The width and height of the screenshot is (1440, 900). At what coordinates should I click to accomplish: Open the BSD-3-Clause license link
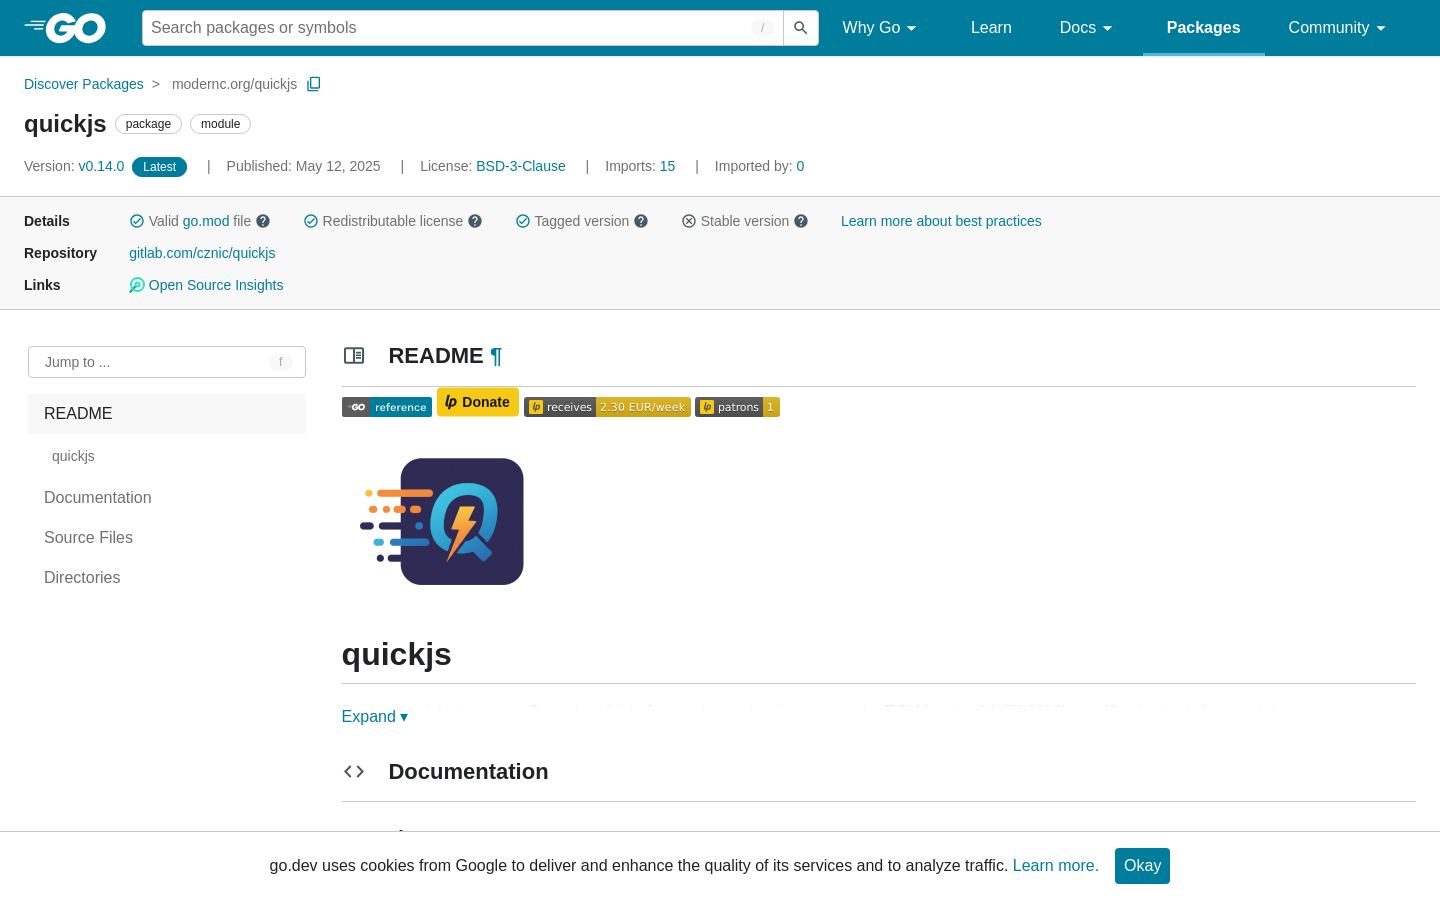point(521,166)
